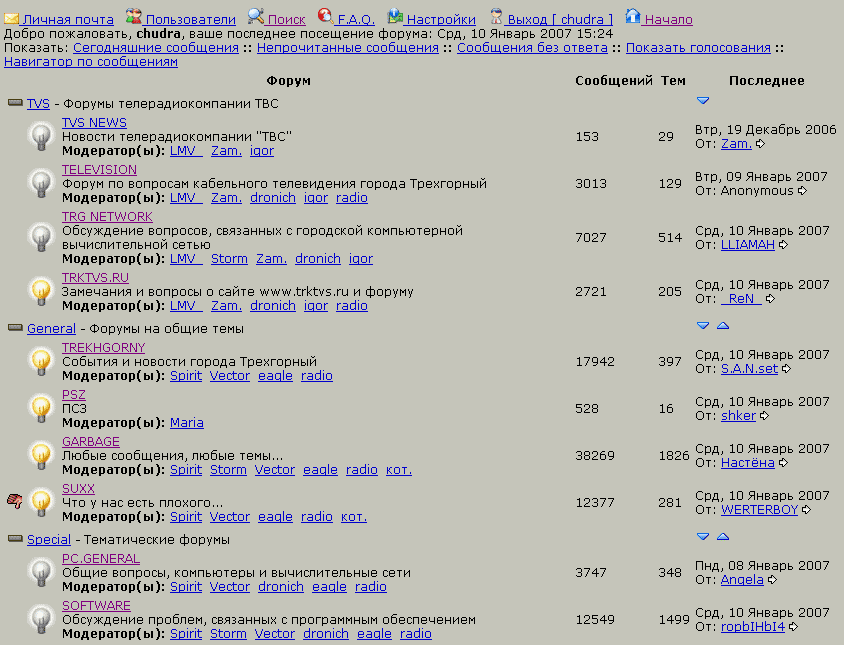
Task: Open the GARBAGE forum
Action: 90,441
